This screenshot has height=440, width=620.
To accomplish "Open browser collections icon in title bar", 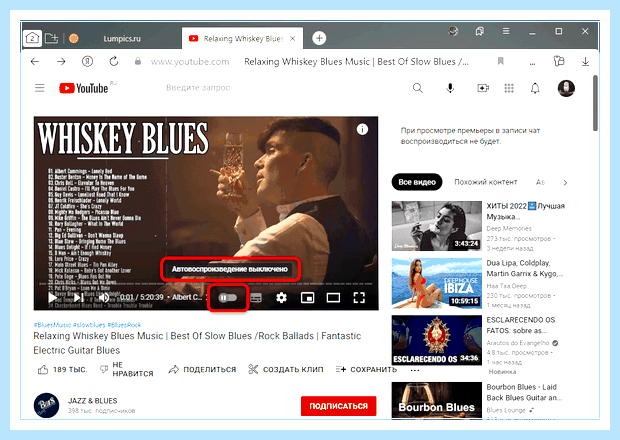I will click(x=480, y=31).
